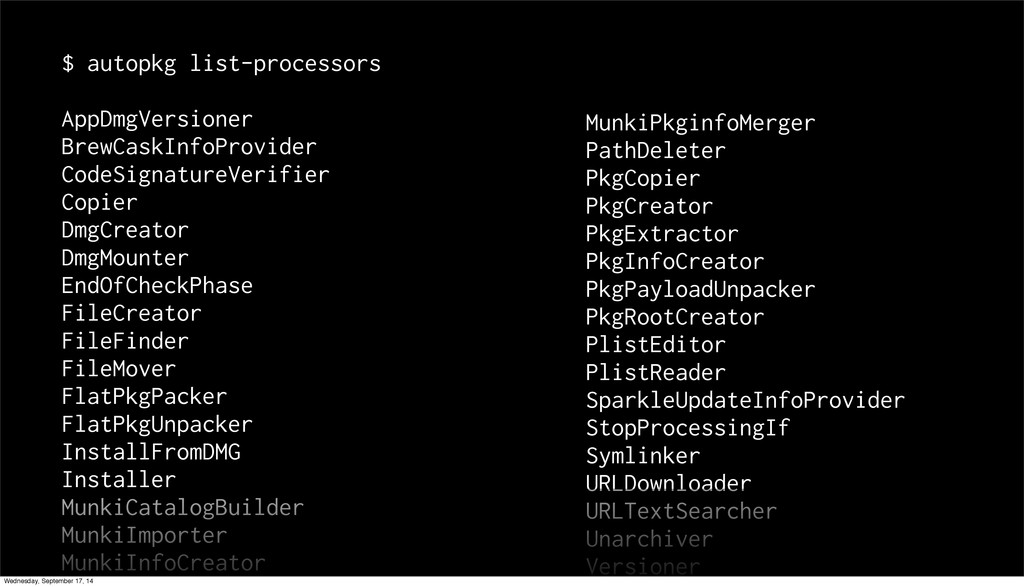
Task: Click the autopkg list-processors command line
Action: pyautogui.click(x=221, y=64)
